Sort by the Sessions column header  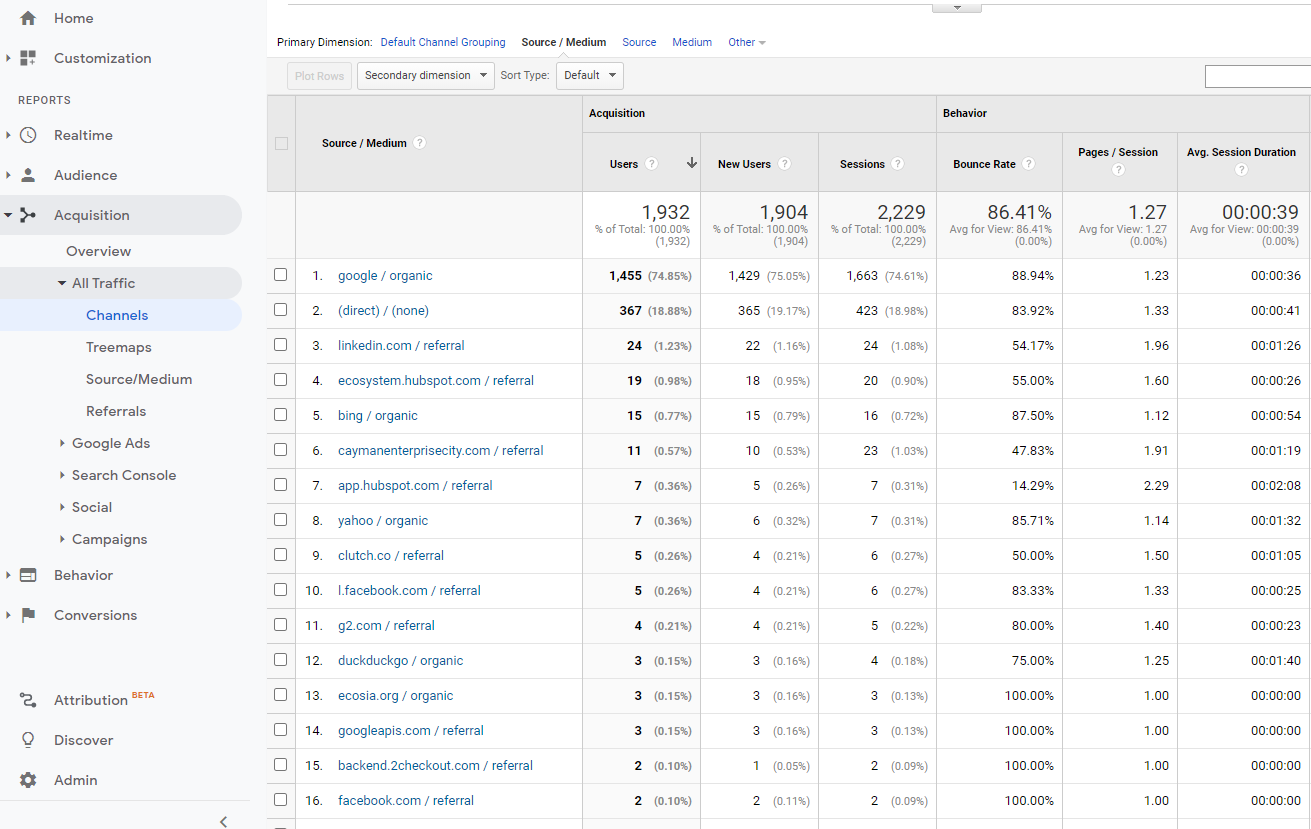862,164
